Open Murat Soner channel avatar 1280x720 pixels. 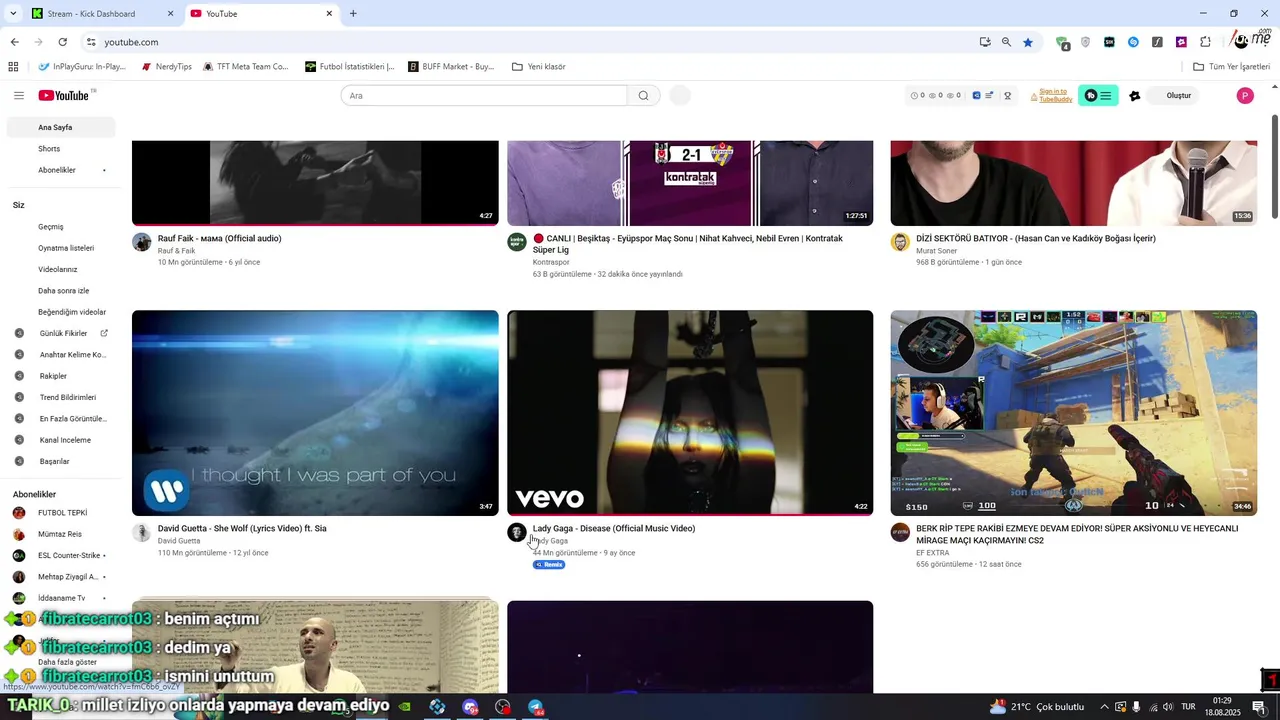(900, 242)
